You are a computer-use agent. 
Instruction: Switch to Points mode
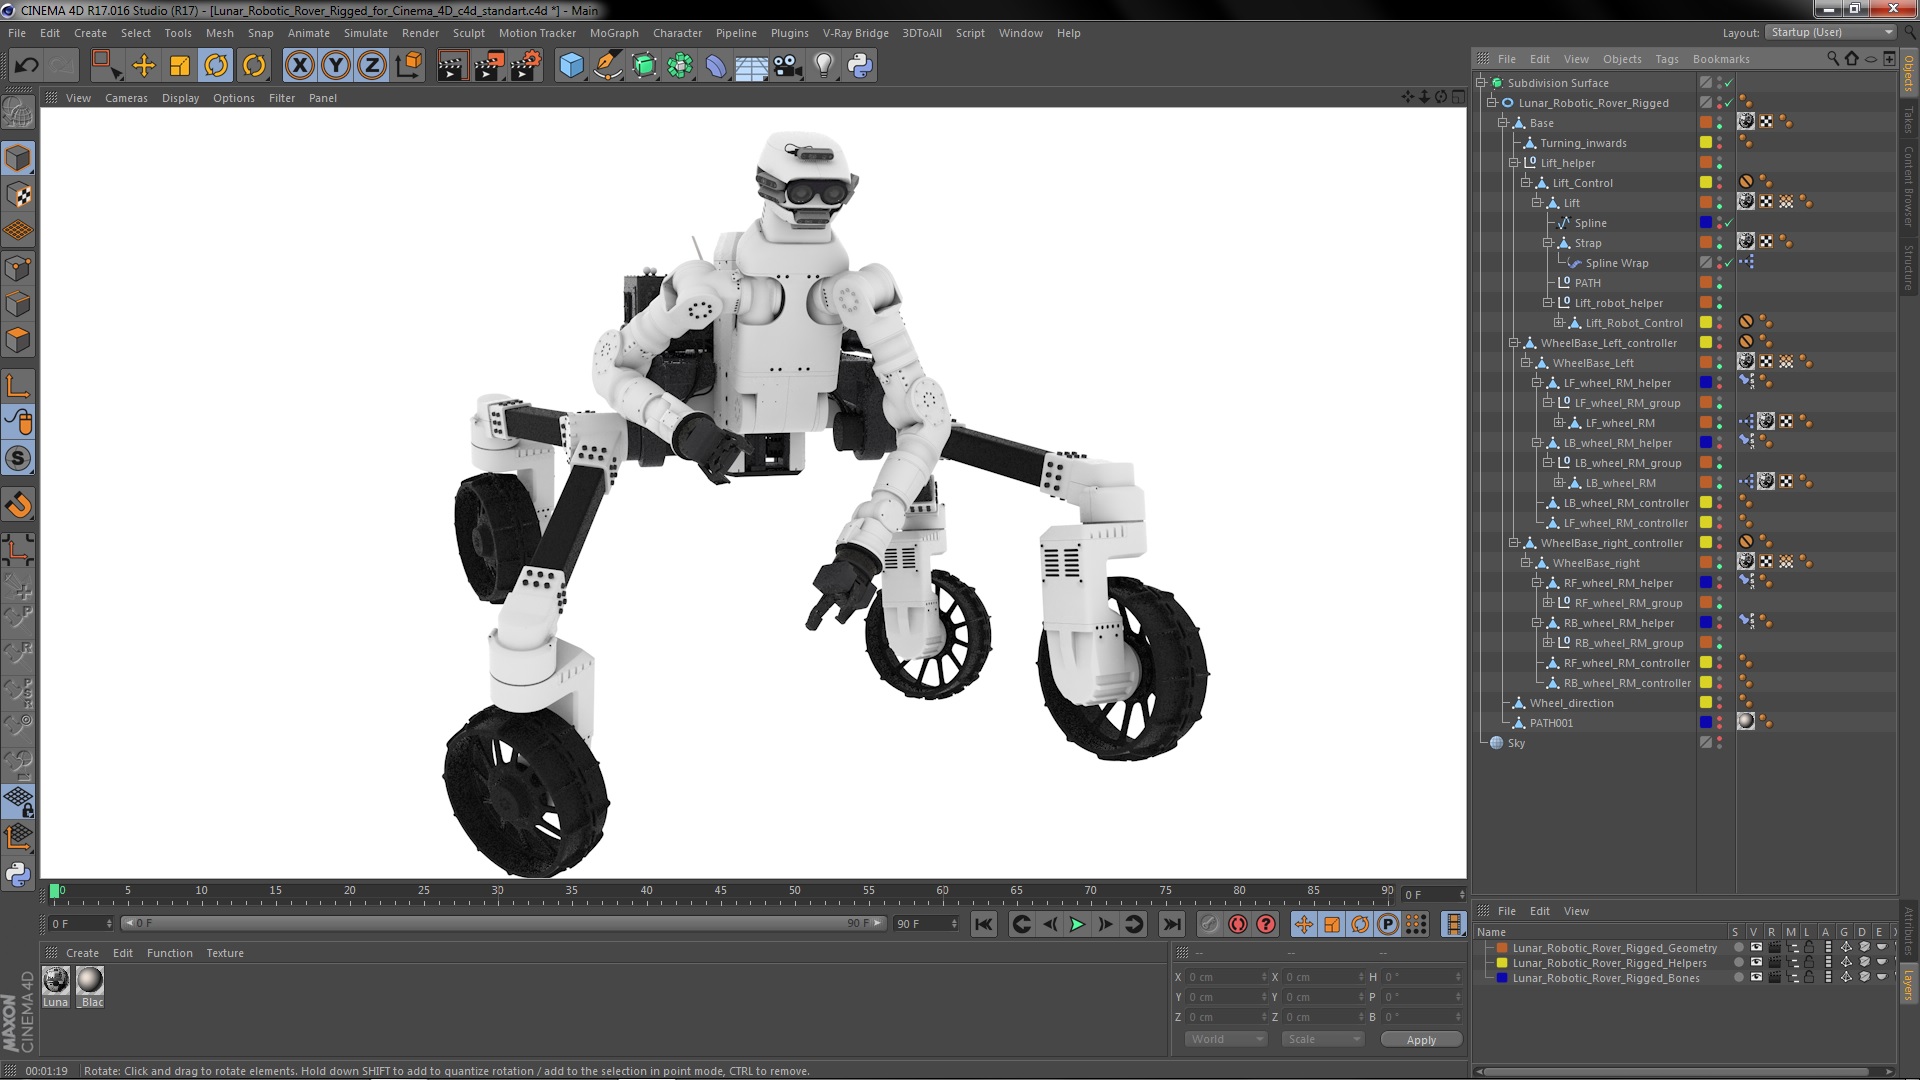18,268
